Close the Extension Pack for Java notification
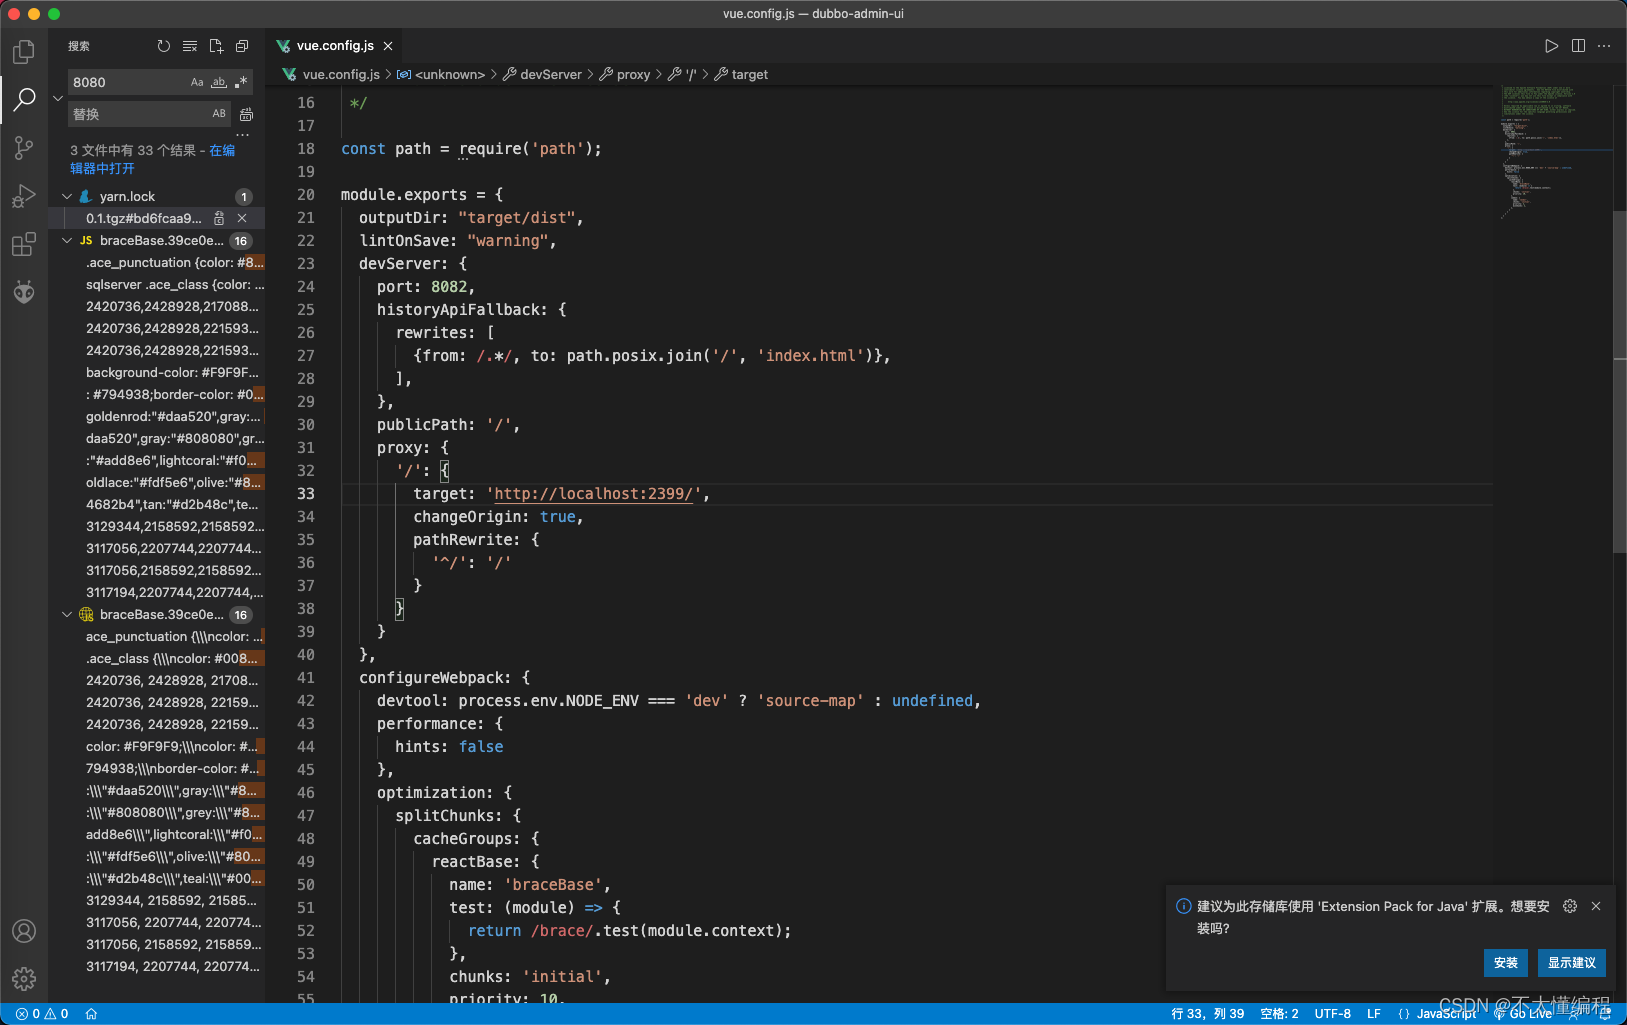The height and width of the screenshot is (1025, 1627). [x=1596, y=906]
